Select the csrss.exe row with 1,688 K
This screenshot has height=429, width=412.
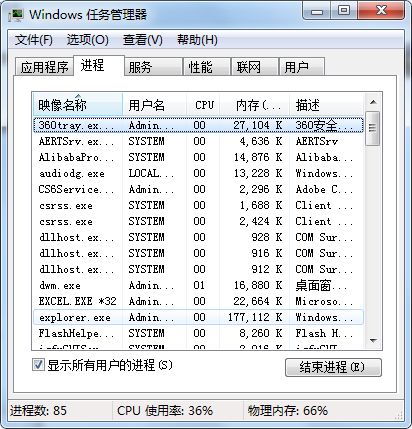198,205
